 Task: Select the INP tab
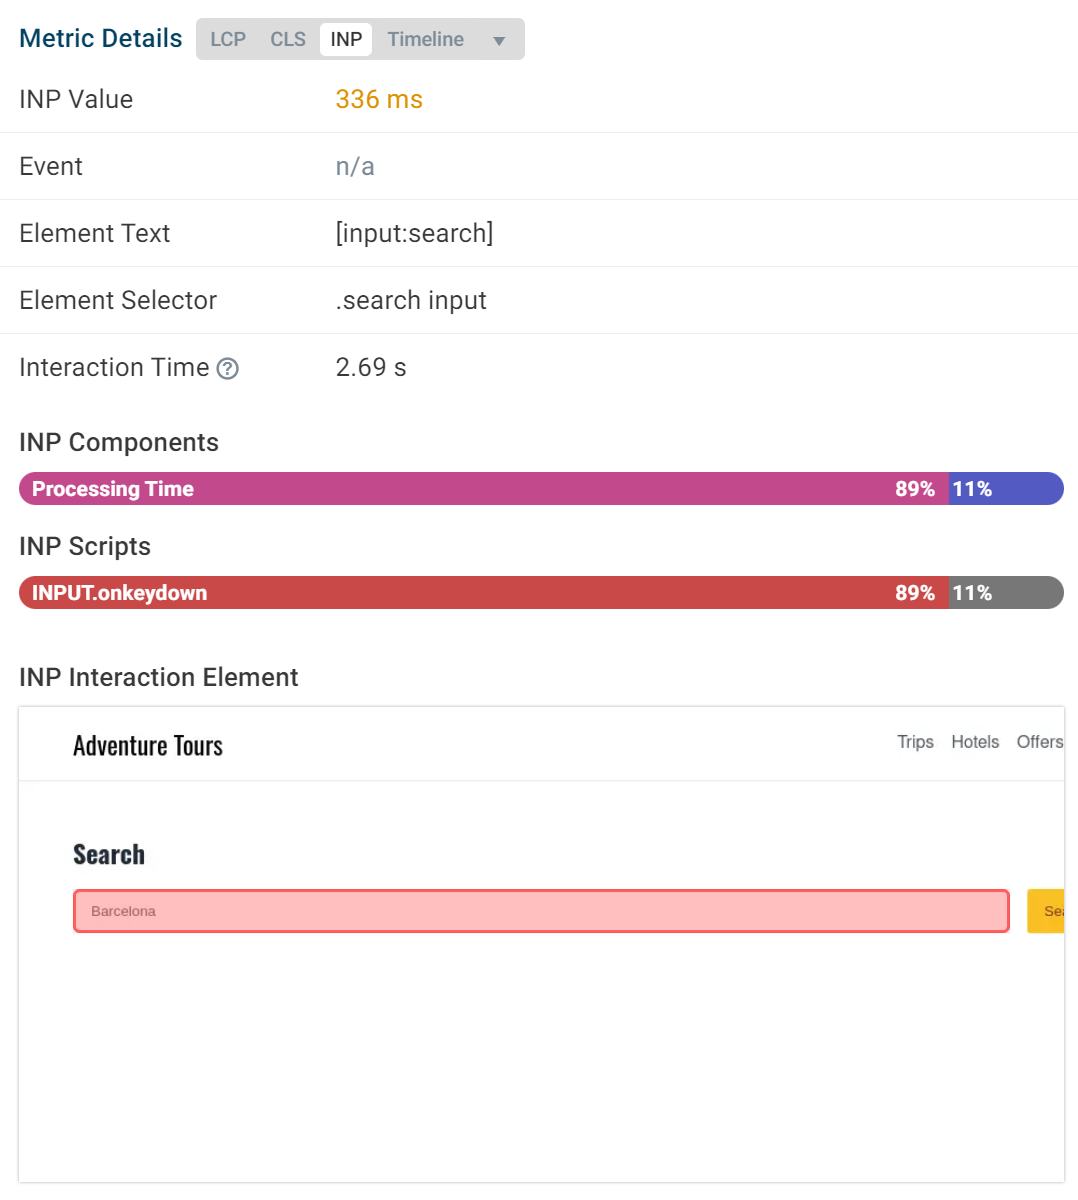point(346,39)
